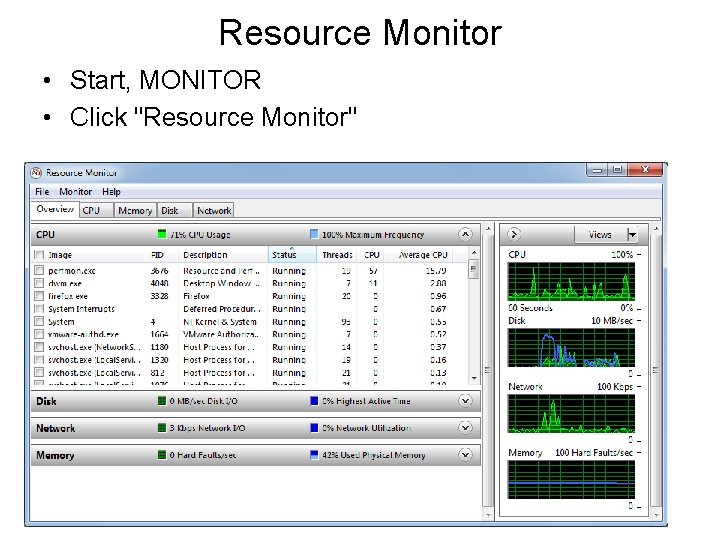Click the green CPU Usage indicator square
Image resolution: width=720 pixels, height=540 pixels.
tap(162, 234)
